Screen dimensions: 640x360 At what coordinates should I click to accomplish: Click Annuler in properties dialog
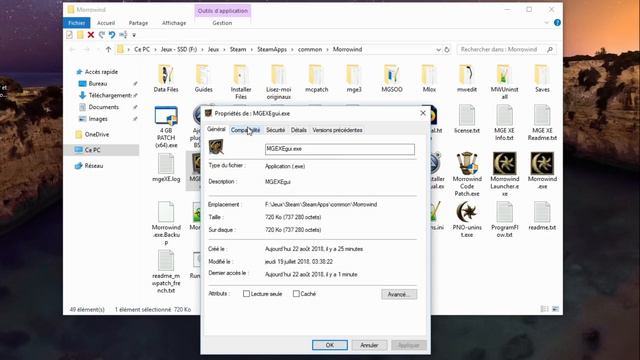pos(369,345)
